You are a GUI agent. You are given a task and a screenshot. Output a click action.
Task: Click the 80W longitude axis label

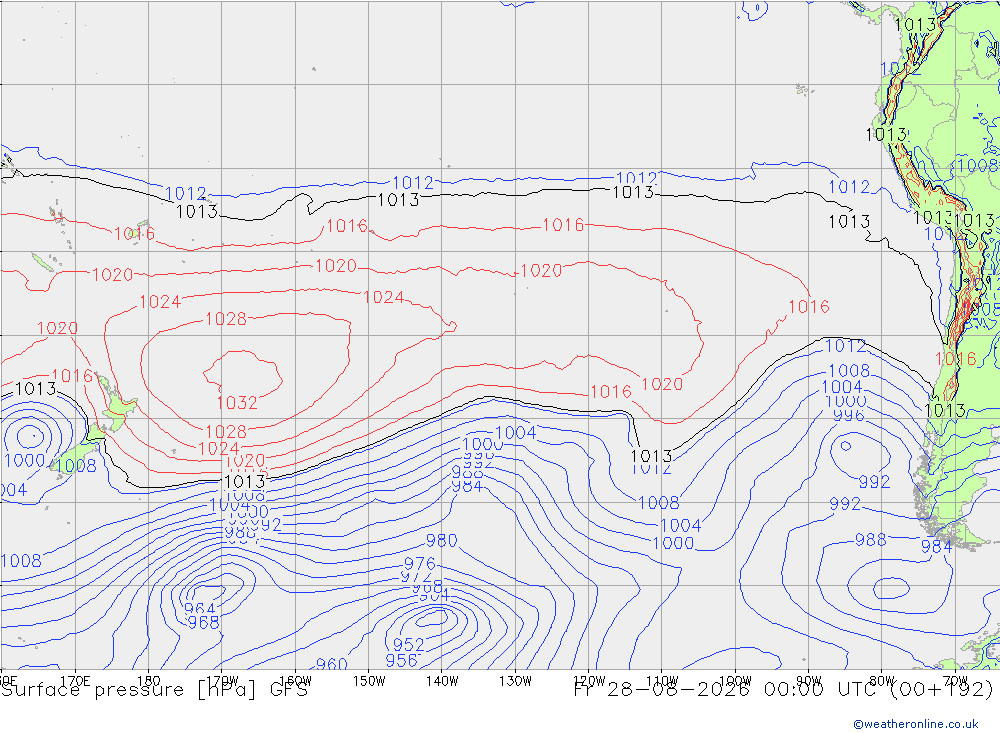click(x=882, y=681)
